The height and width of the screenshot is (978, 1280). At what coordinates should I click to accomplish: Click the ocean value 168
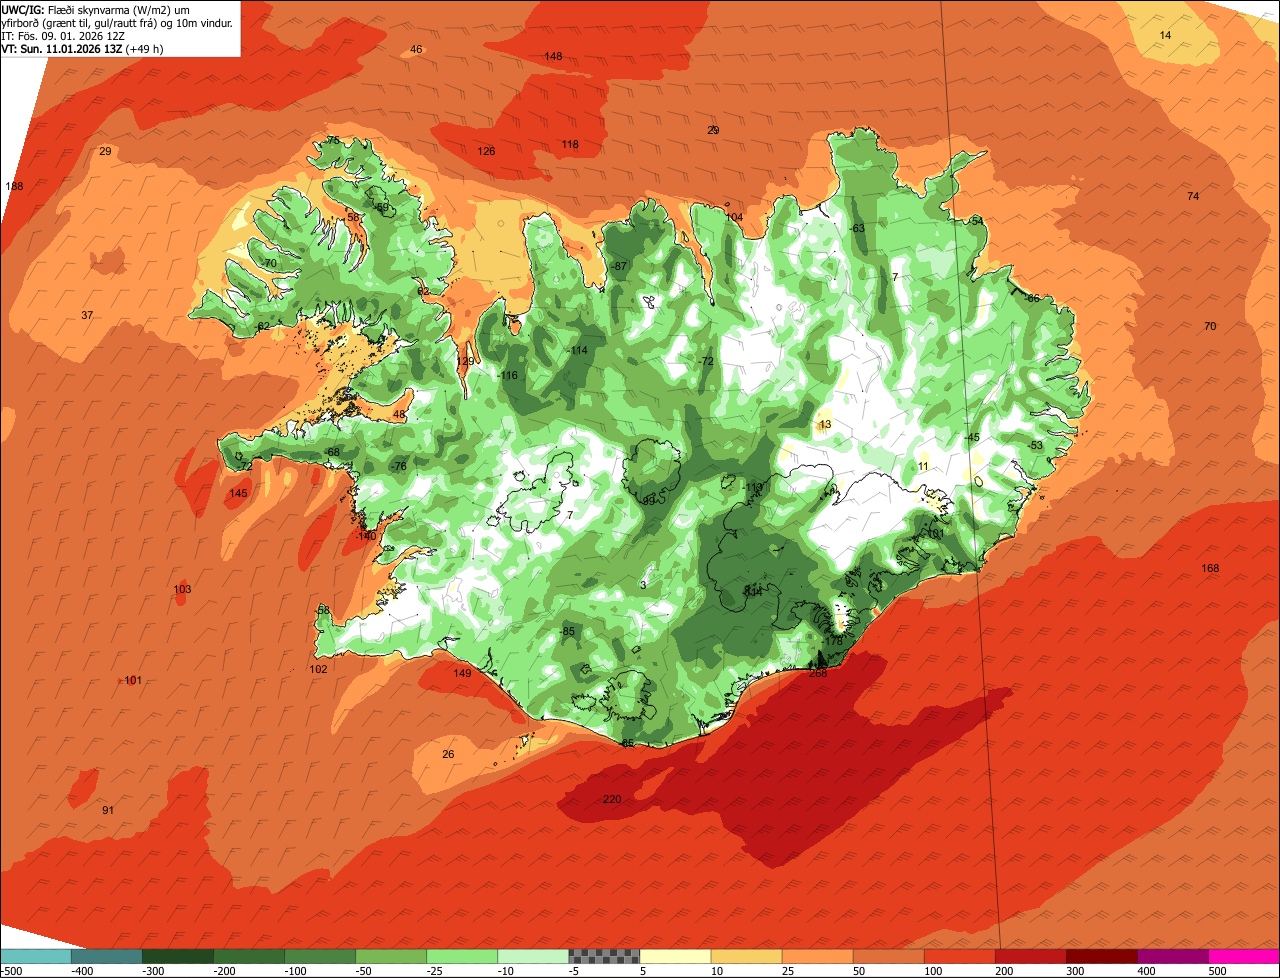tap(1210, 568)
